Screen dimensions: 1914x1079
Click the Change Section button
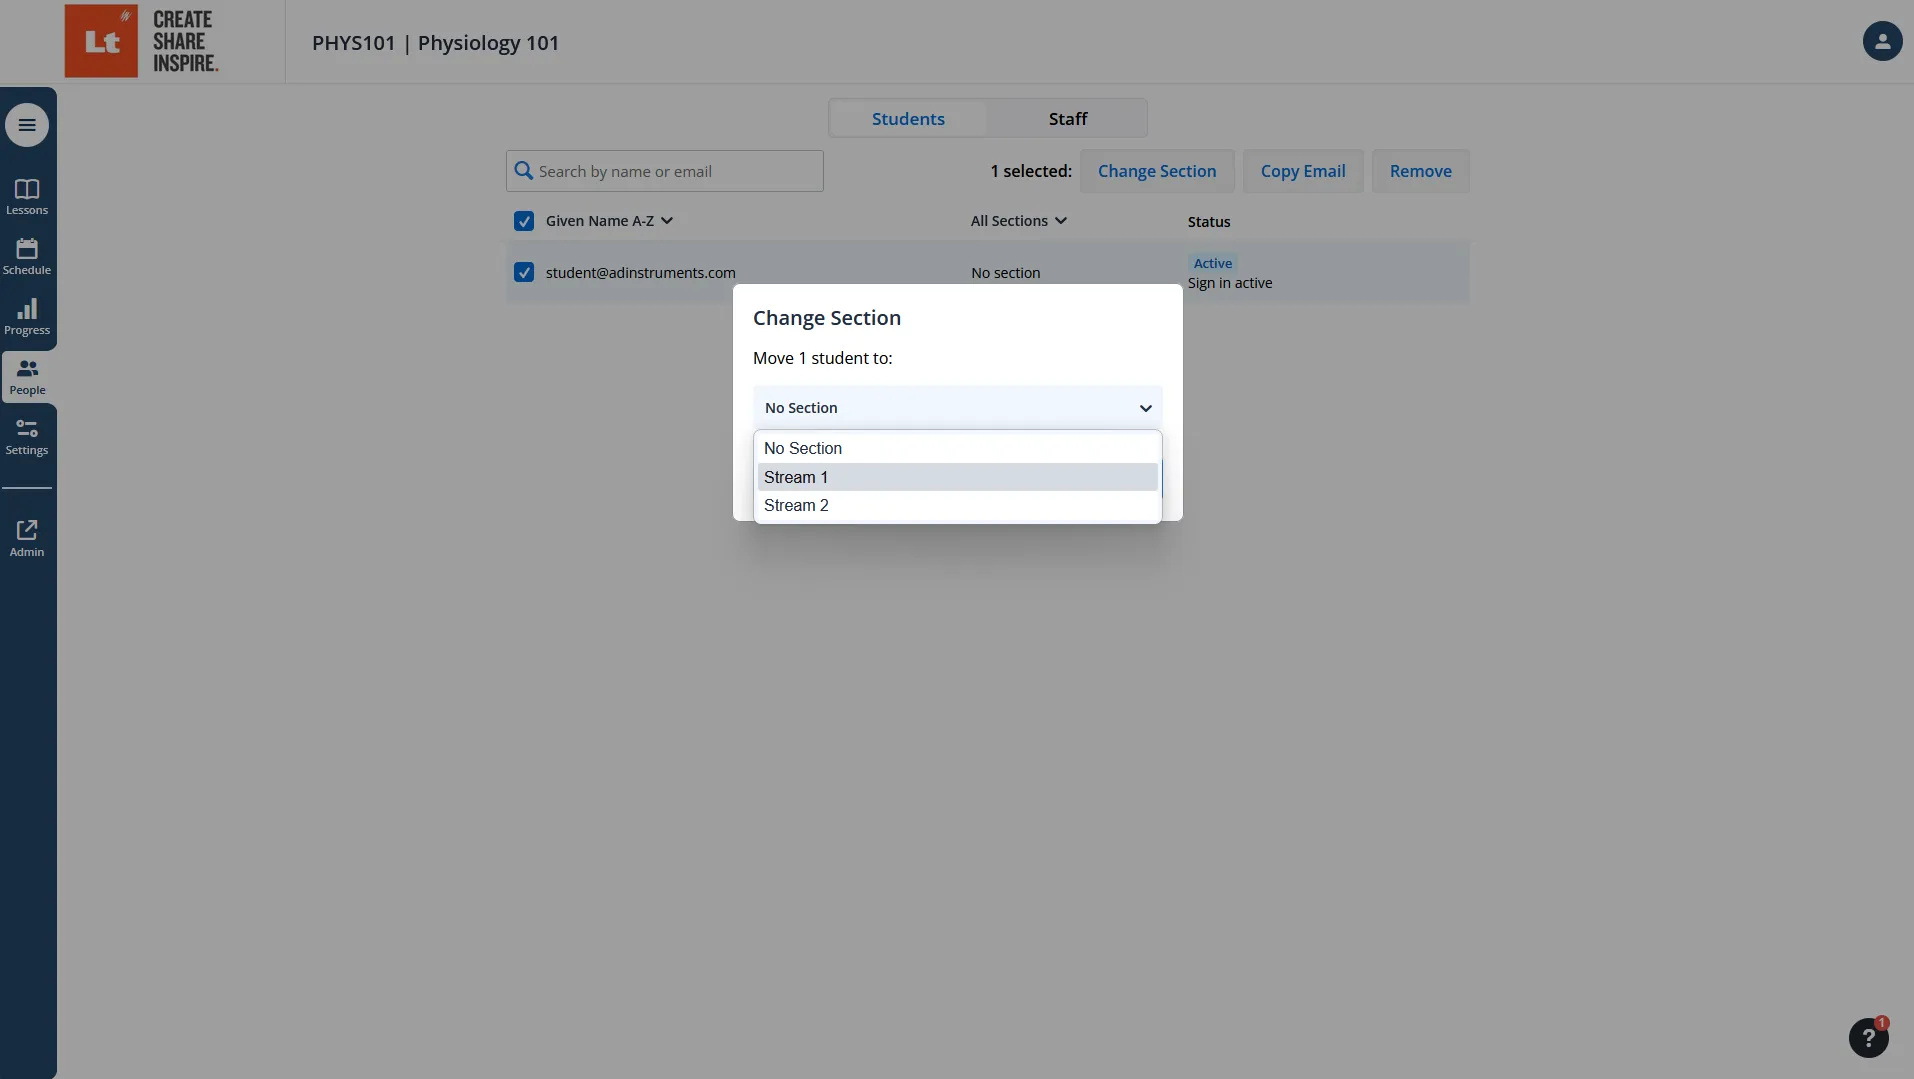[1157, 171]
